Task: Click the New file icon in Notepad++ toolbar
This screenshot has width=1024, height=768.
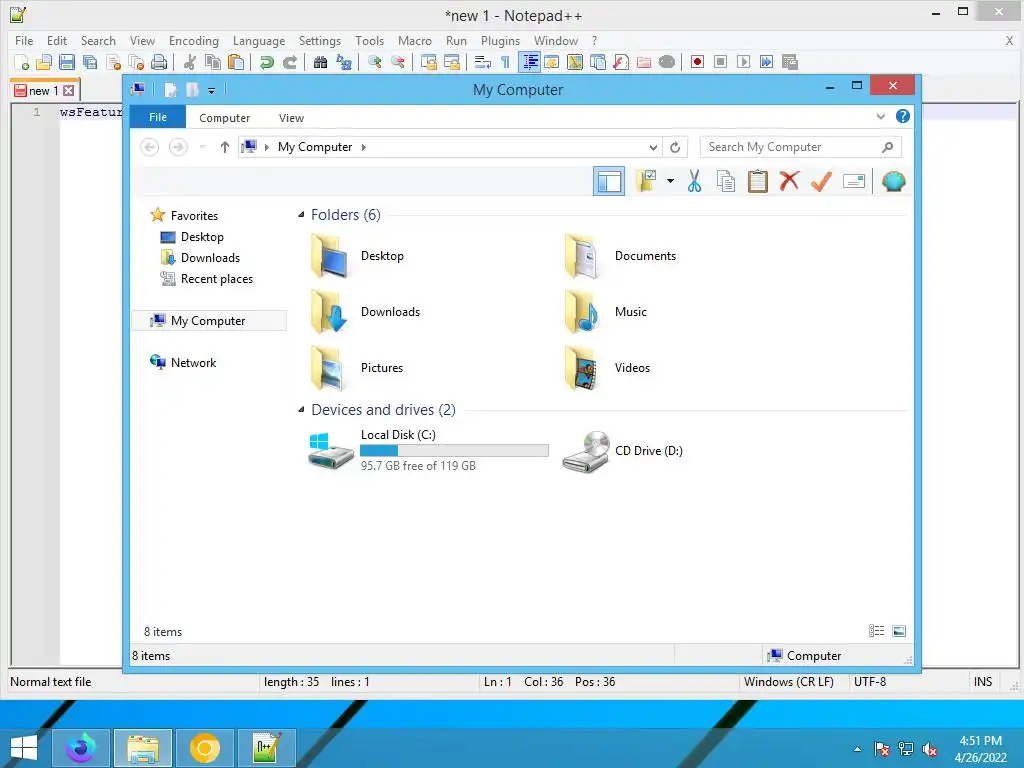Action: point(22,62)
